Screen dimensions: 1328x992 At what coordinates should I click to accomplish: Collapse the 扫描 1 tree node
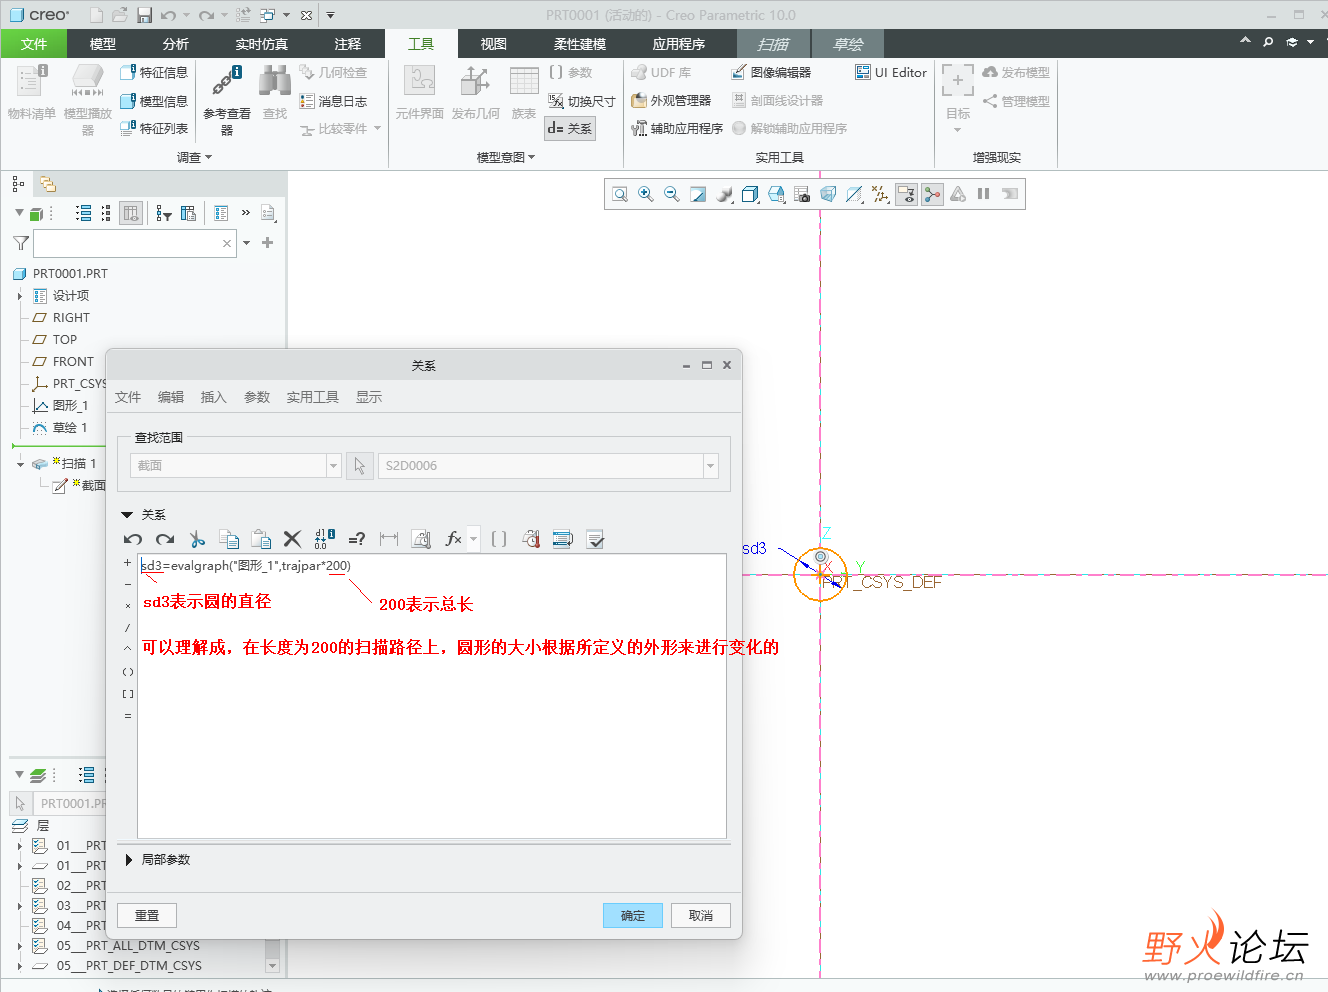coord(20,464)
